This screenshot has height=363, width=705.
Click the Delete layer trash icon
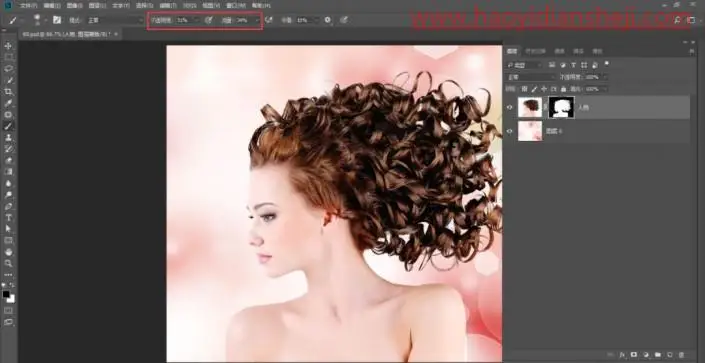[x=681, y=355]
